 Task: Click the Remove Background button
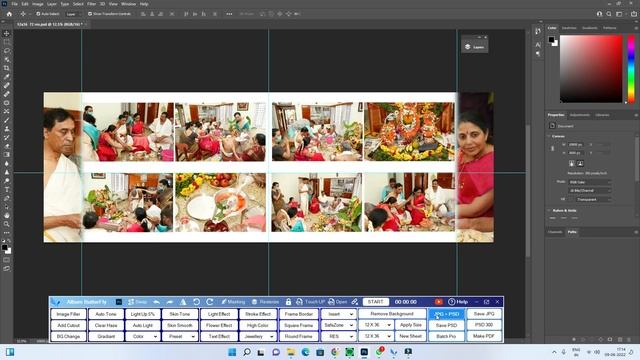[x=392, y=314]
